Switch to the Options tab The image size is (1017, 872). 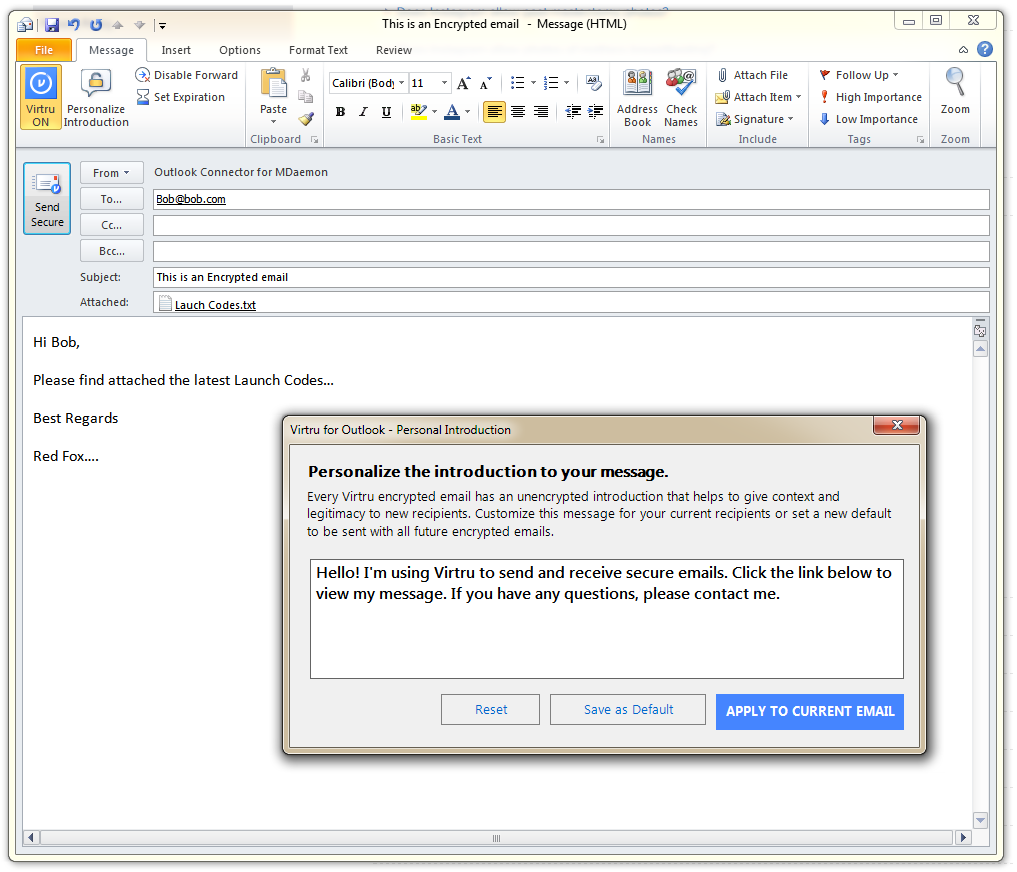coord(240,50)
